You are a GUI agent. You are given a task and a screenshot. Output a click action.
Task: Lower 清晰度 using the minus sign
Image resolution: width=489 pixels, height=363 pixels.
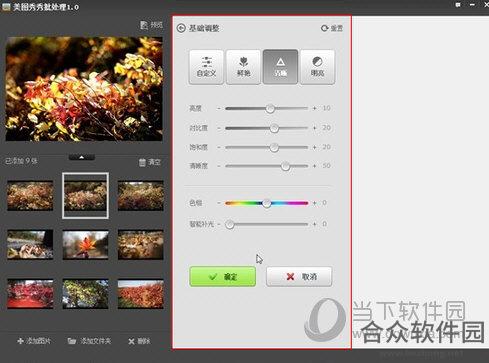click(x=219, y=166)
